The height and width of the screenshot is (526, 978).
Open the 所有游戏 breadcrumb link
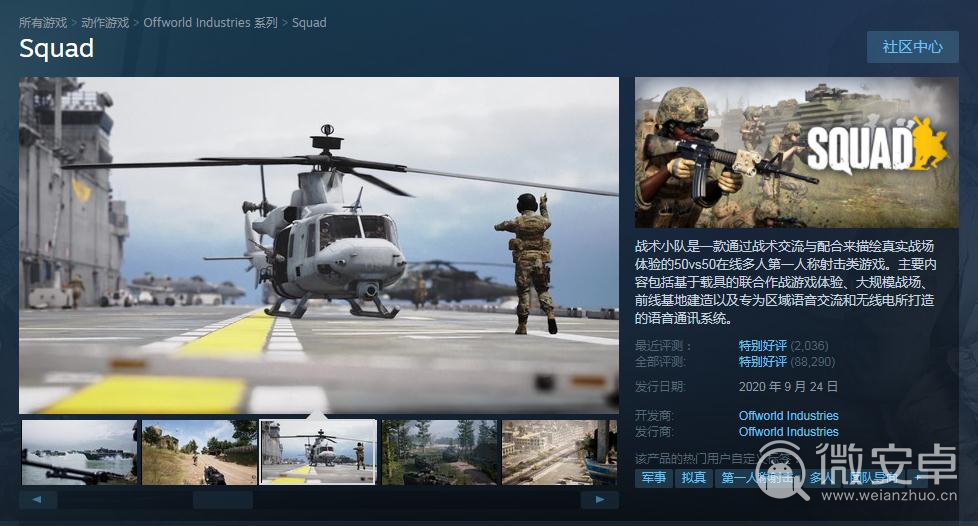click(42, 22)
